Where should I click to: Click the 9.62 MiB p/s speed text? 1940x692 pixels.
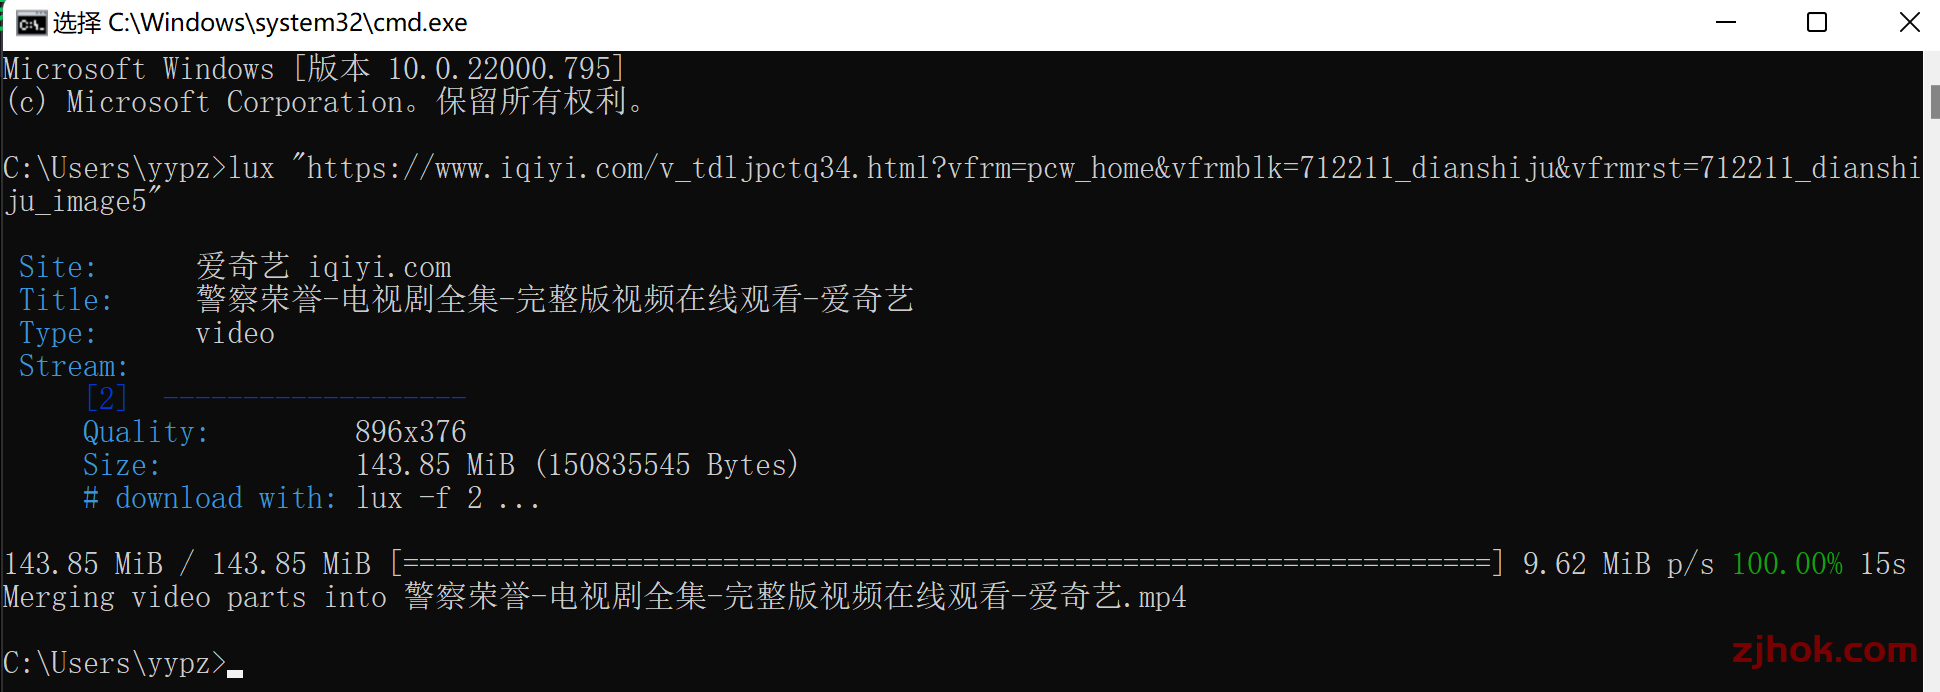[x=1617, y=564]
